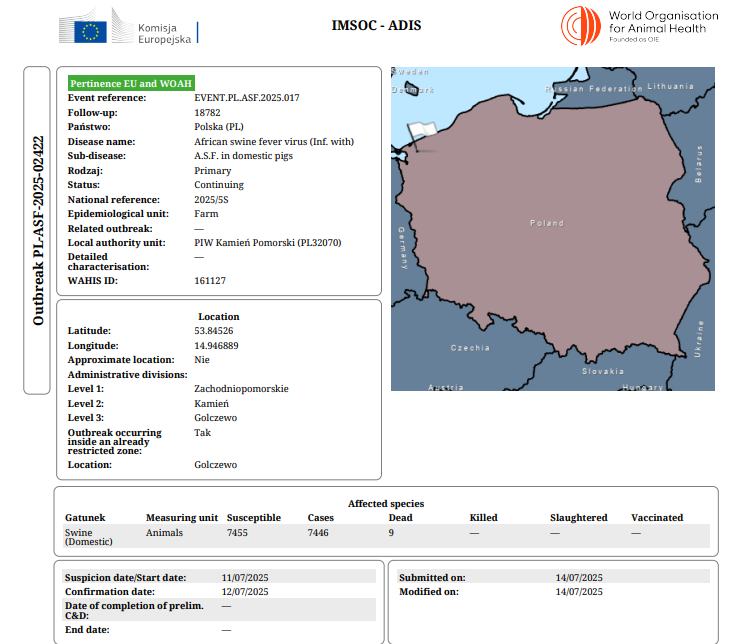Select Modified on date 14/07/2025
752x644 pixels.
pyautogui.click(x=579, y=592)
